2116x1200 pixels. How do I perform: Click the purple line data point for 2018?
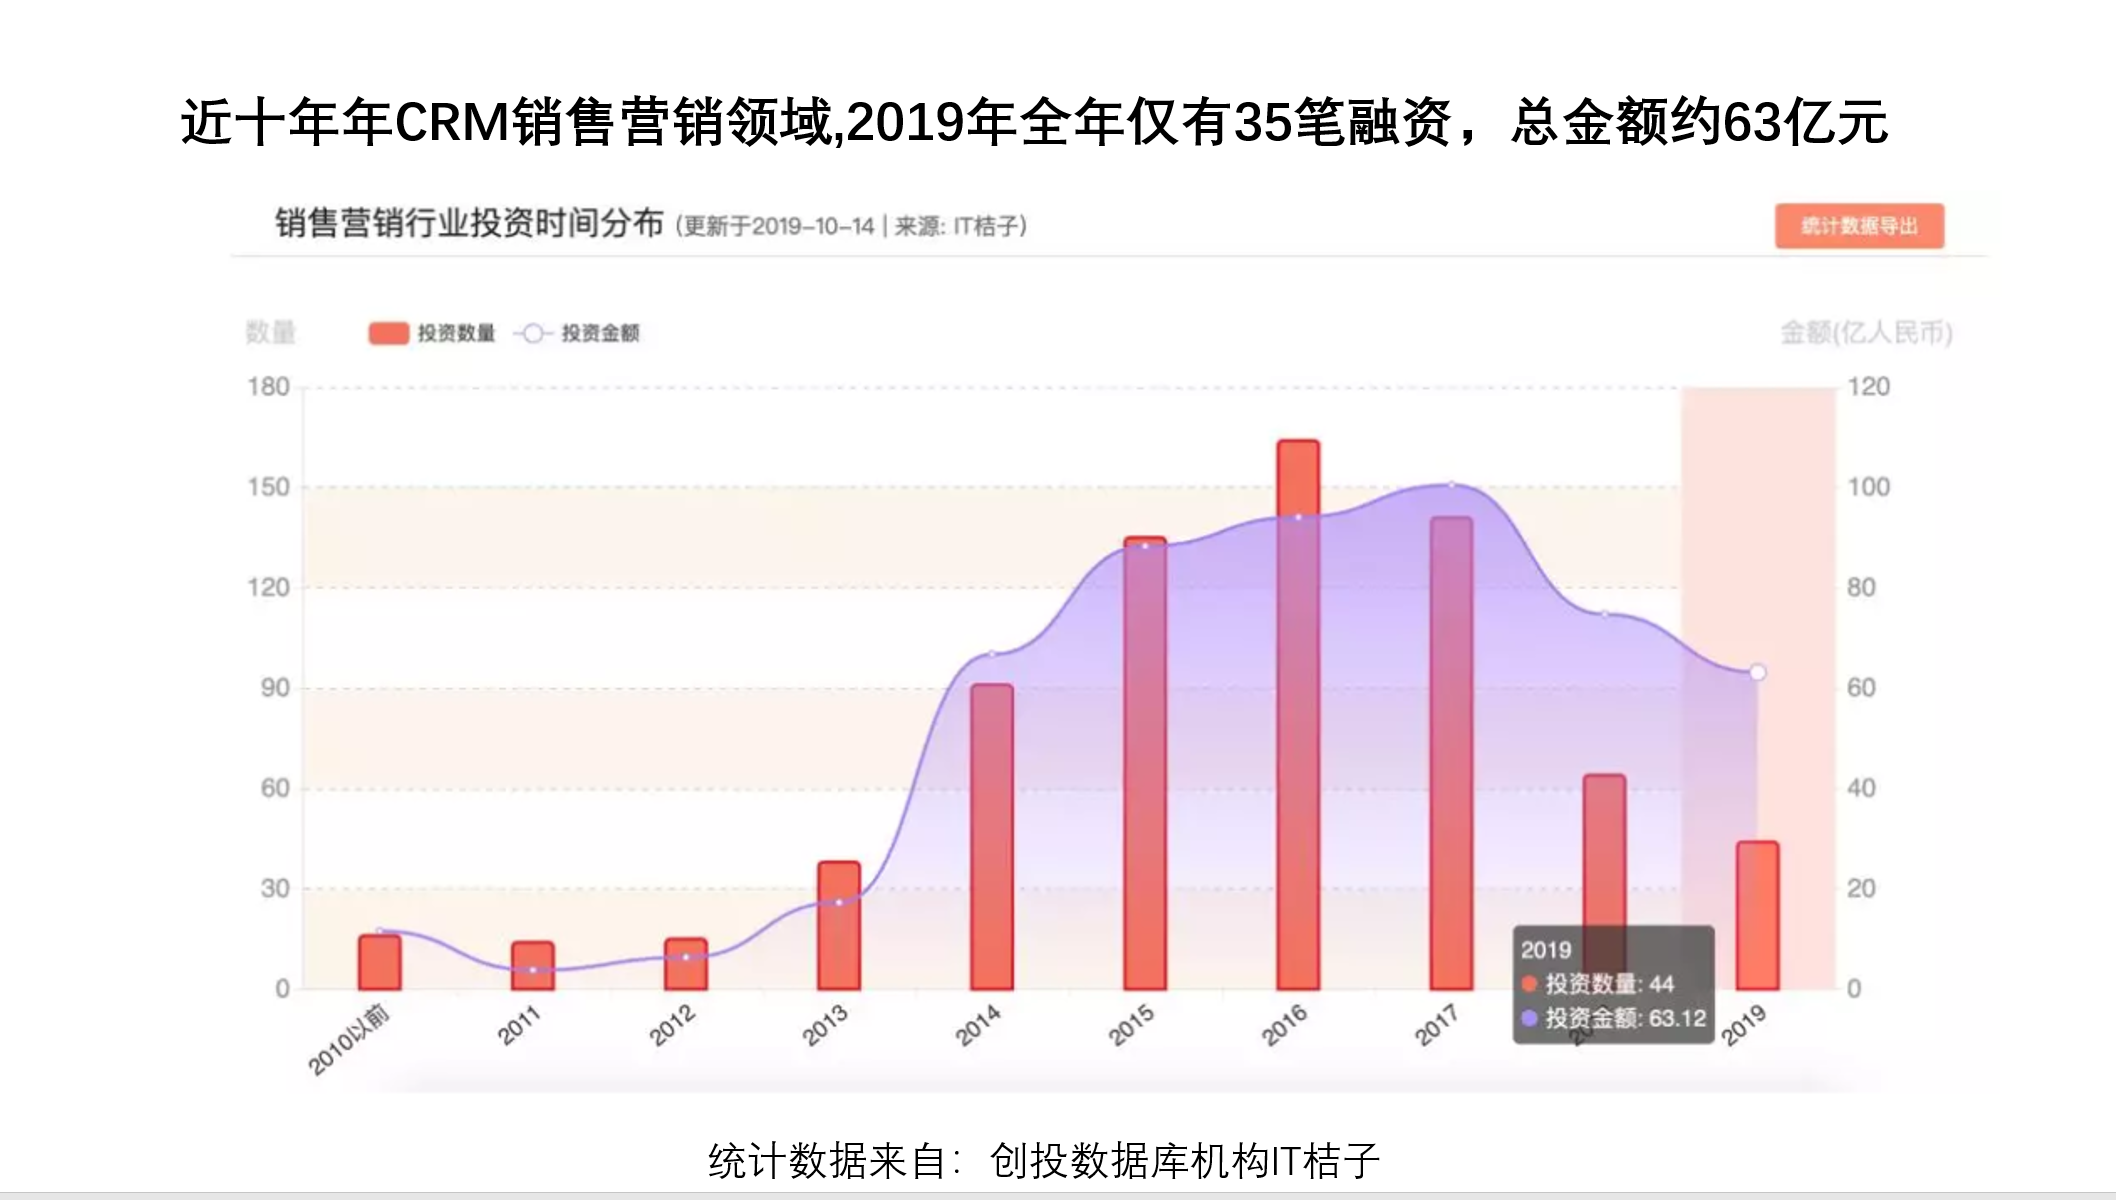[1604, 614]
